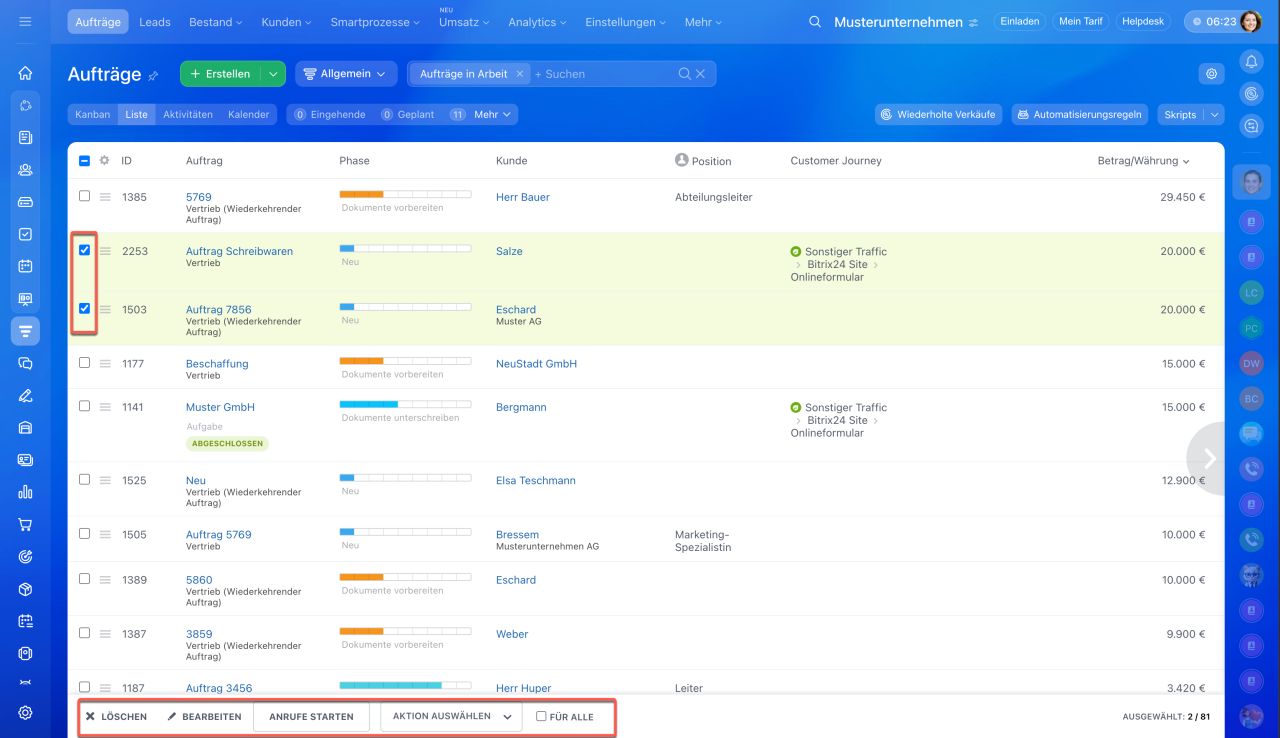Open the 'Auftrag 7856' link
Screen dimensions: 1280x738
click(x=218, y=310)
